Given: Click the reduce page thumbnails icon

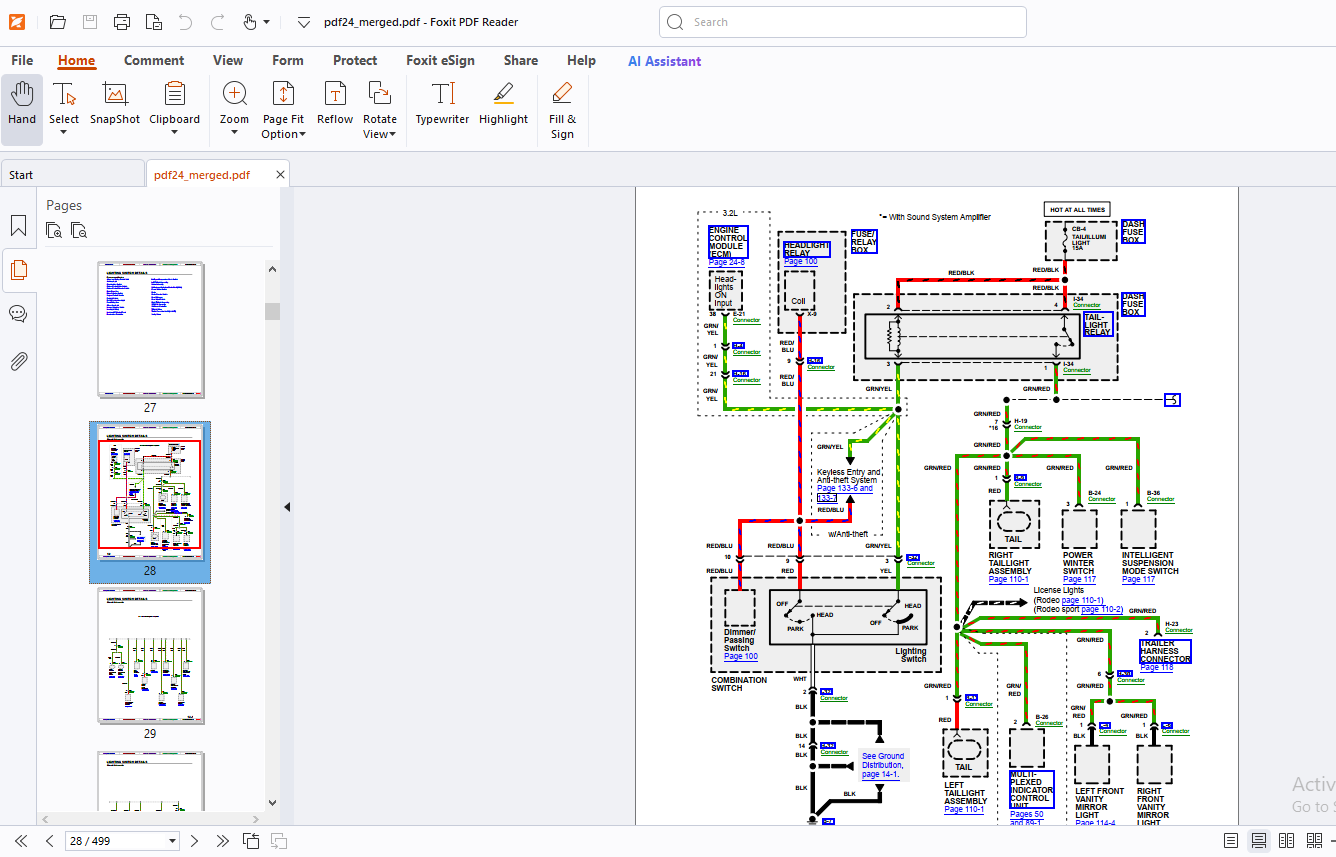Looking at the screenshot, I should (x=79, y=231).
